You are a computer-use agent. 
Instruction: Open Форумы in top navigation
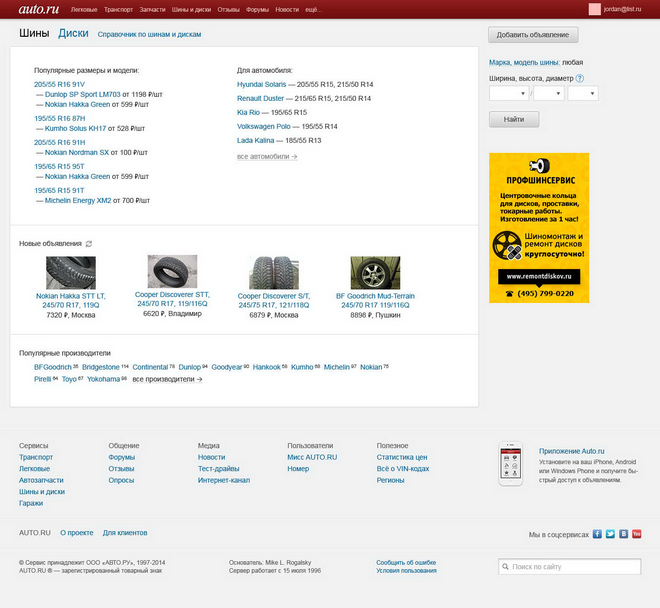click(257, 10)
